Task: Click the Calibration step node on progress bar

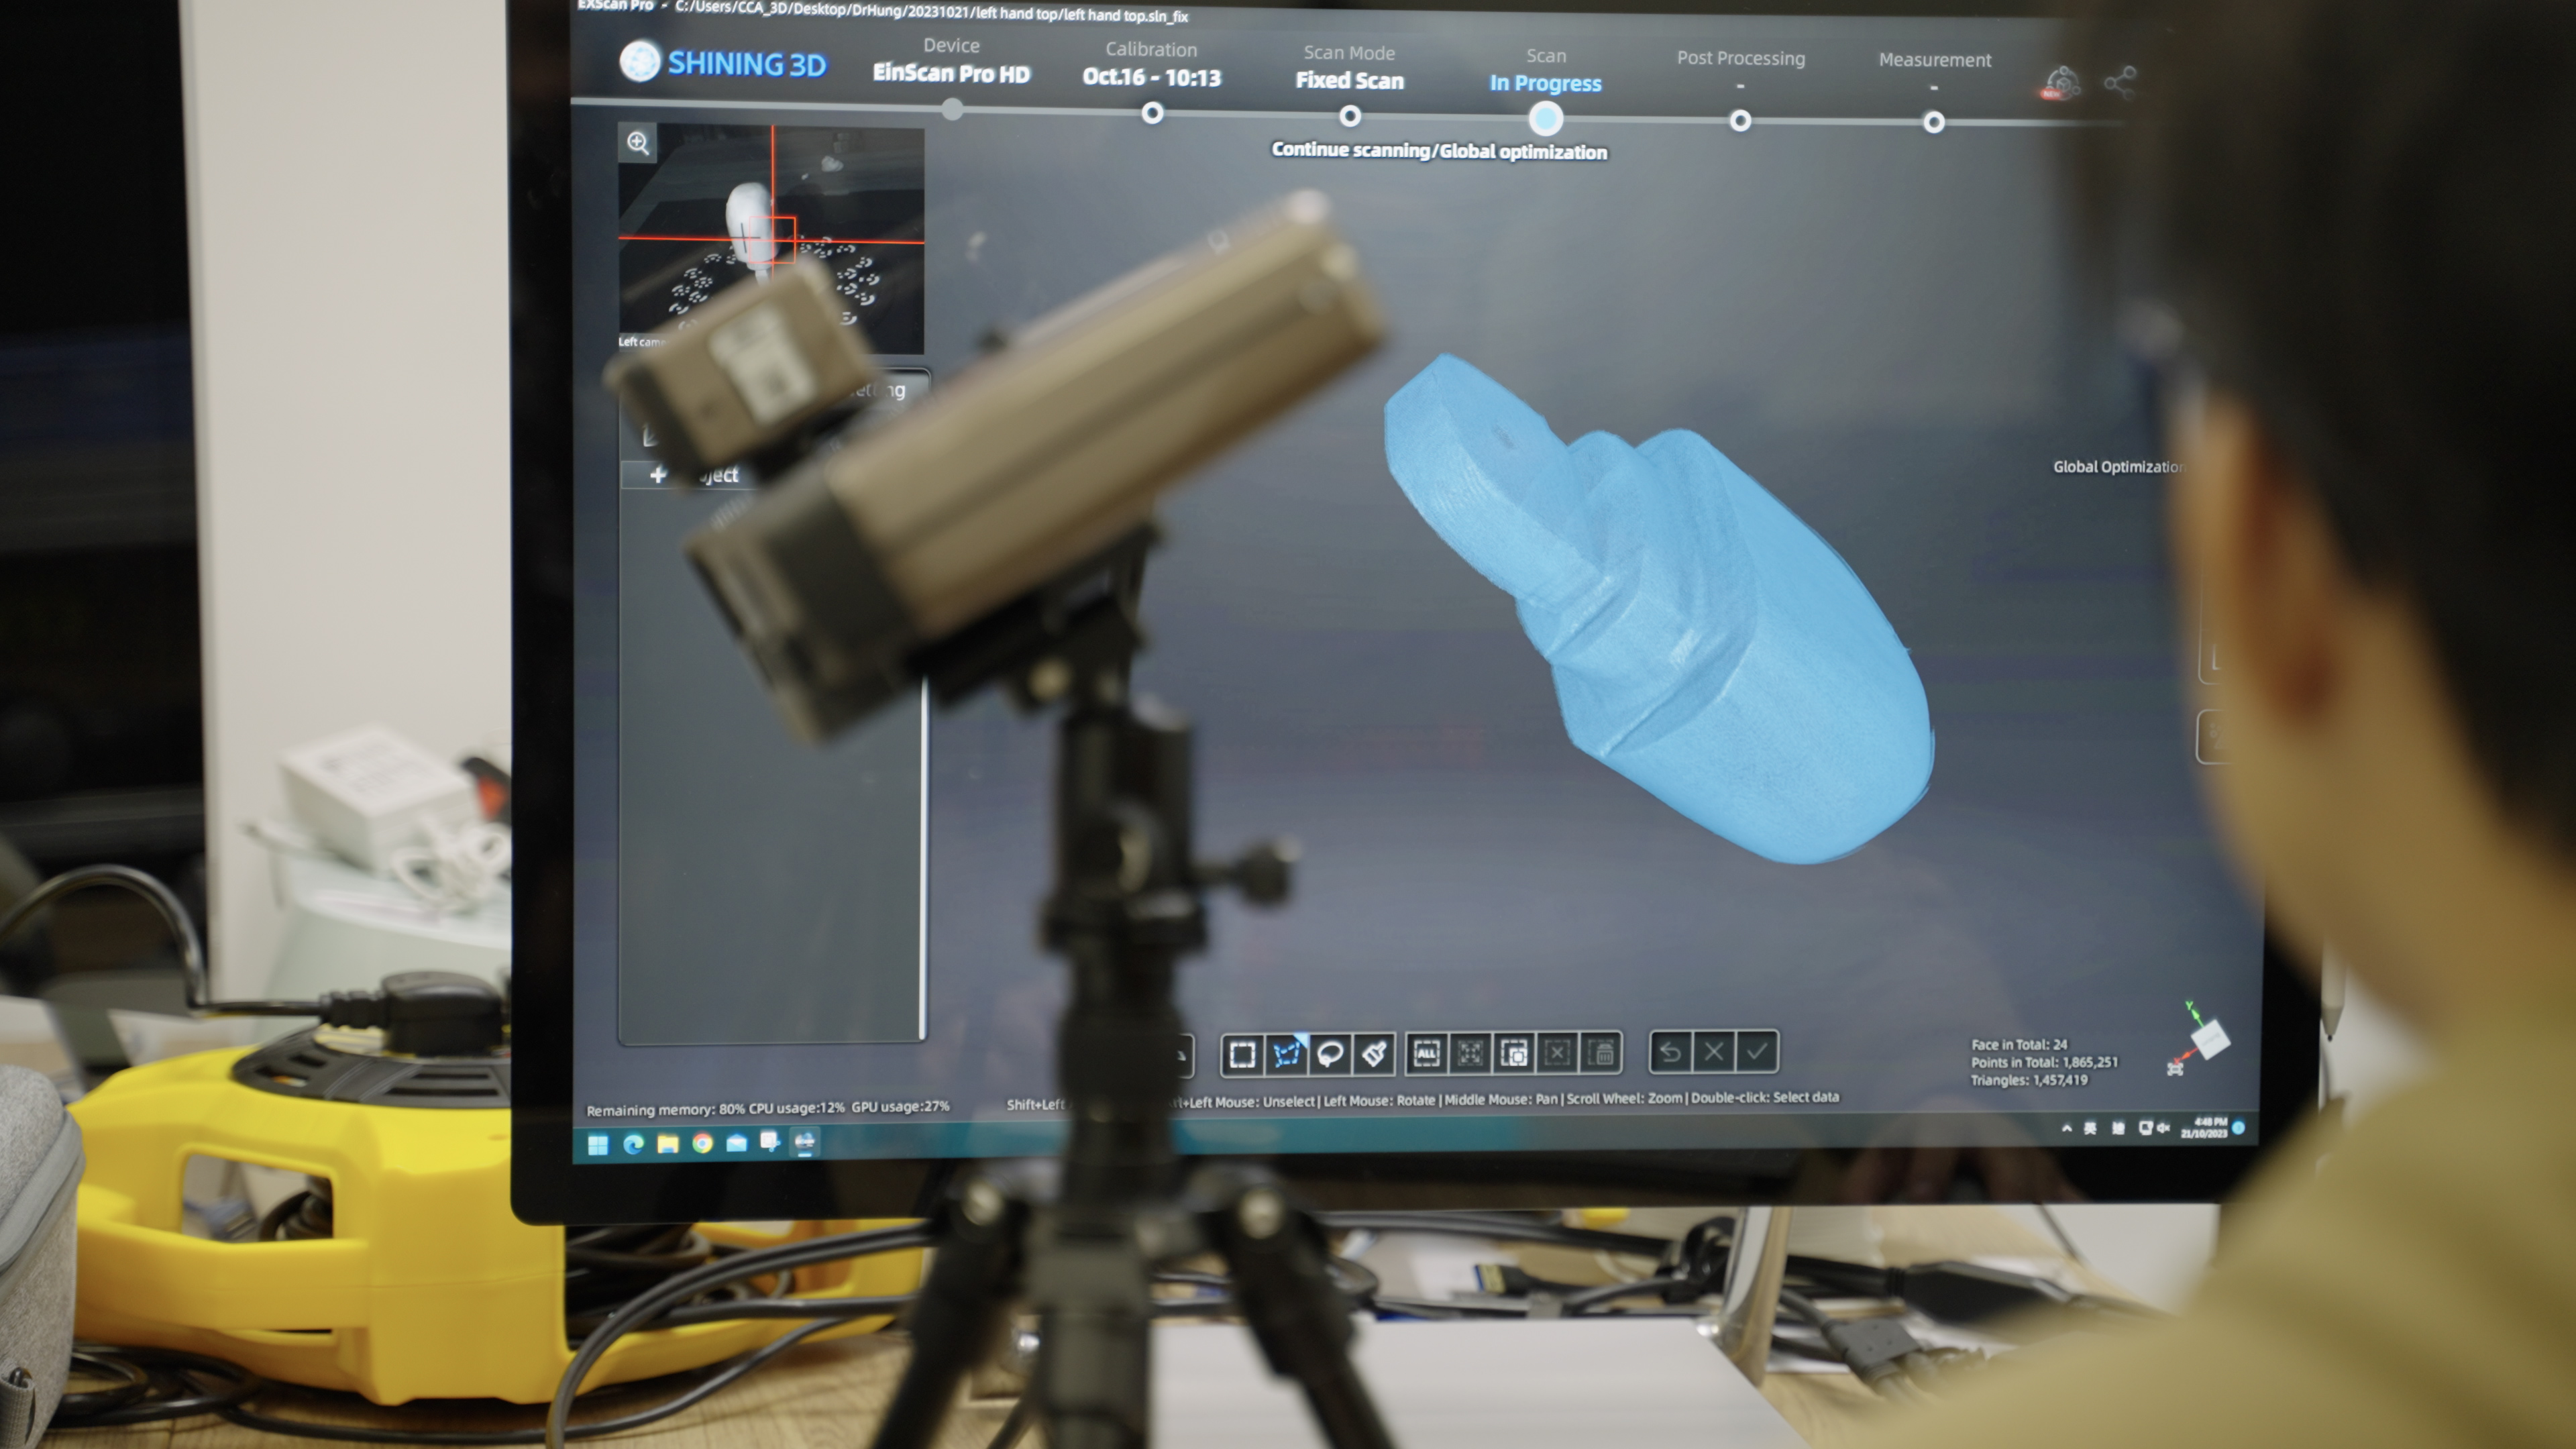Action: [x=1152, y=114]
